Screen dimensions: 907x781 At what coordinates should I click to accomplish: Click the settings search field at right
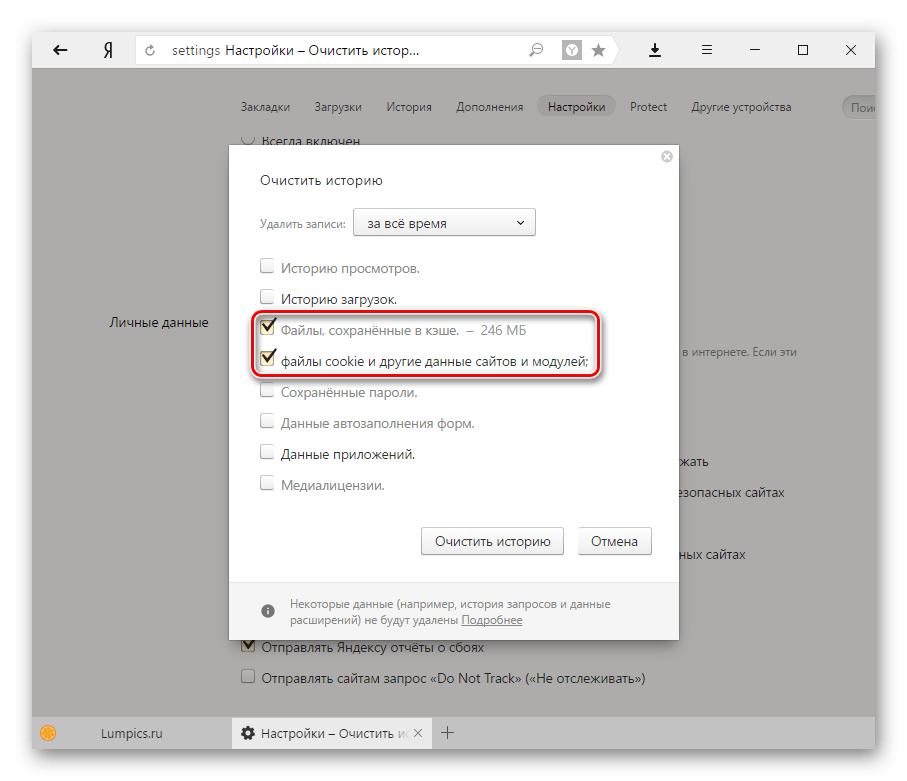859,108
